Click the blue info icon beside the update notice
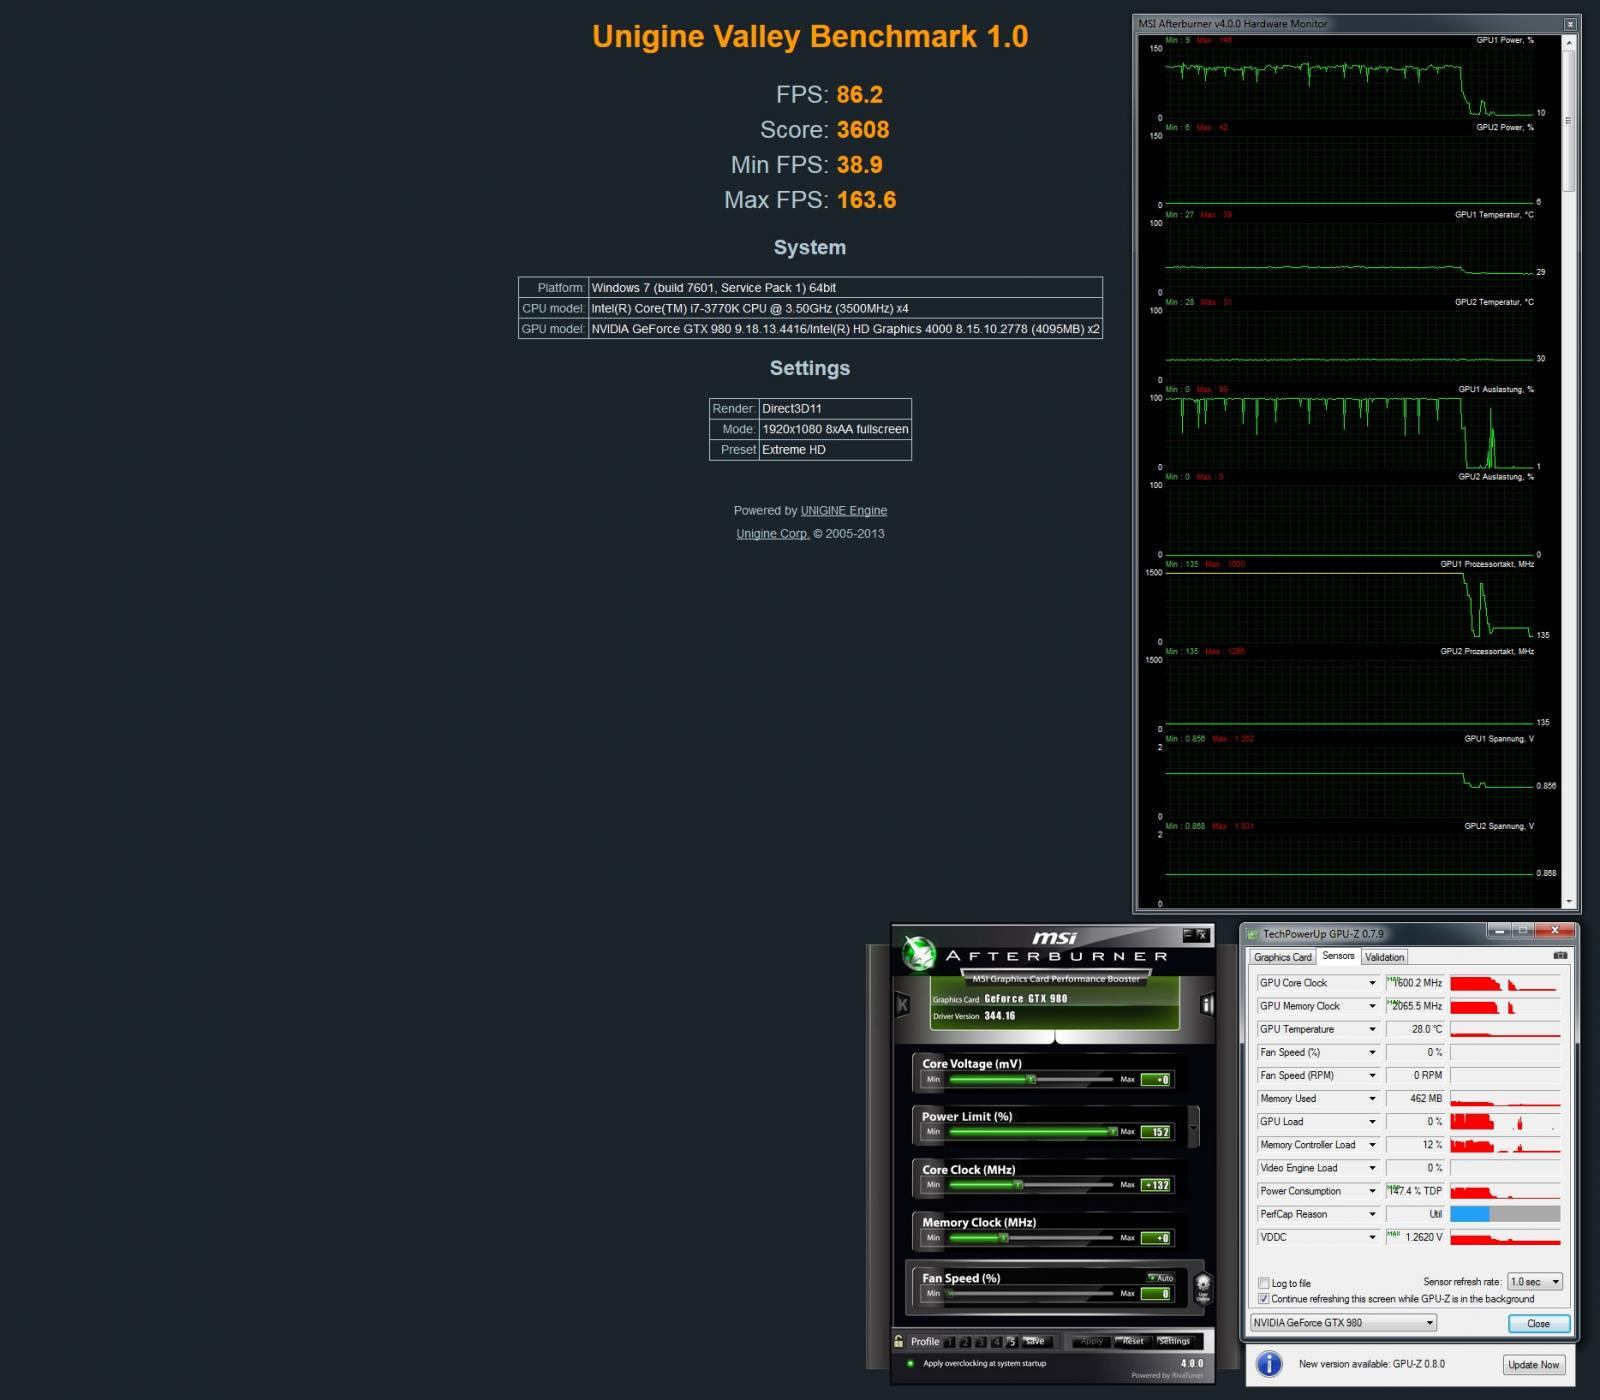This screenshot has height=1400, width=1600. tap(1269, 1364)
